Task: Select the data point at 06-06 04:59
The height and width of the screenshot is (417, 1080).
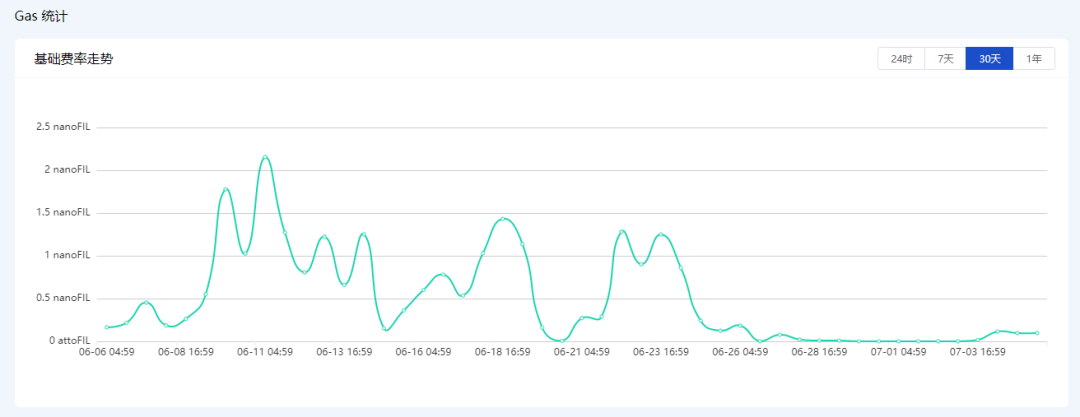Action: pyautogui.click(x=107, y=327)
